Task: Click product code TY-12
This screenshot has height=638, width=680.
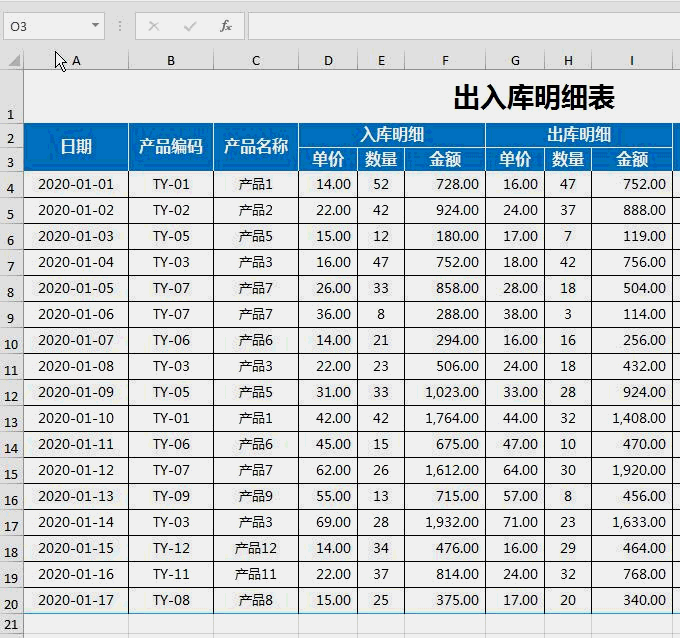Action: pos(171,548)
